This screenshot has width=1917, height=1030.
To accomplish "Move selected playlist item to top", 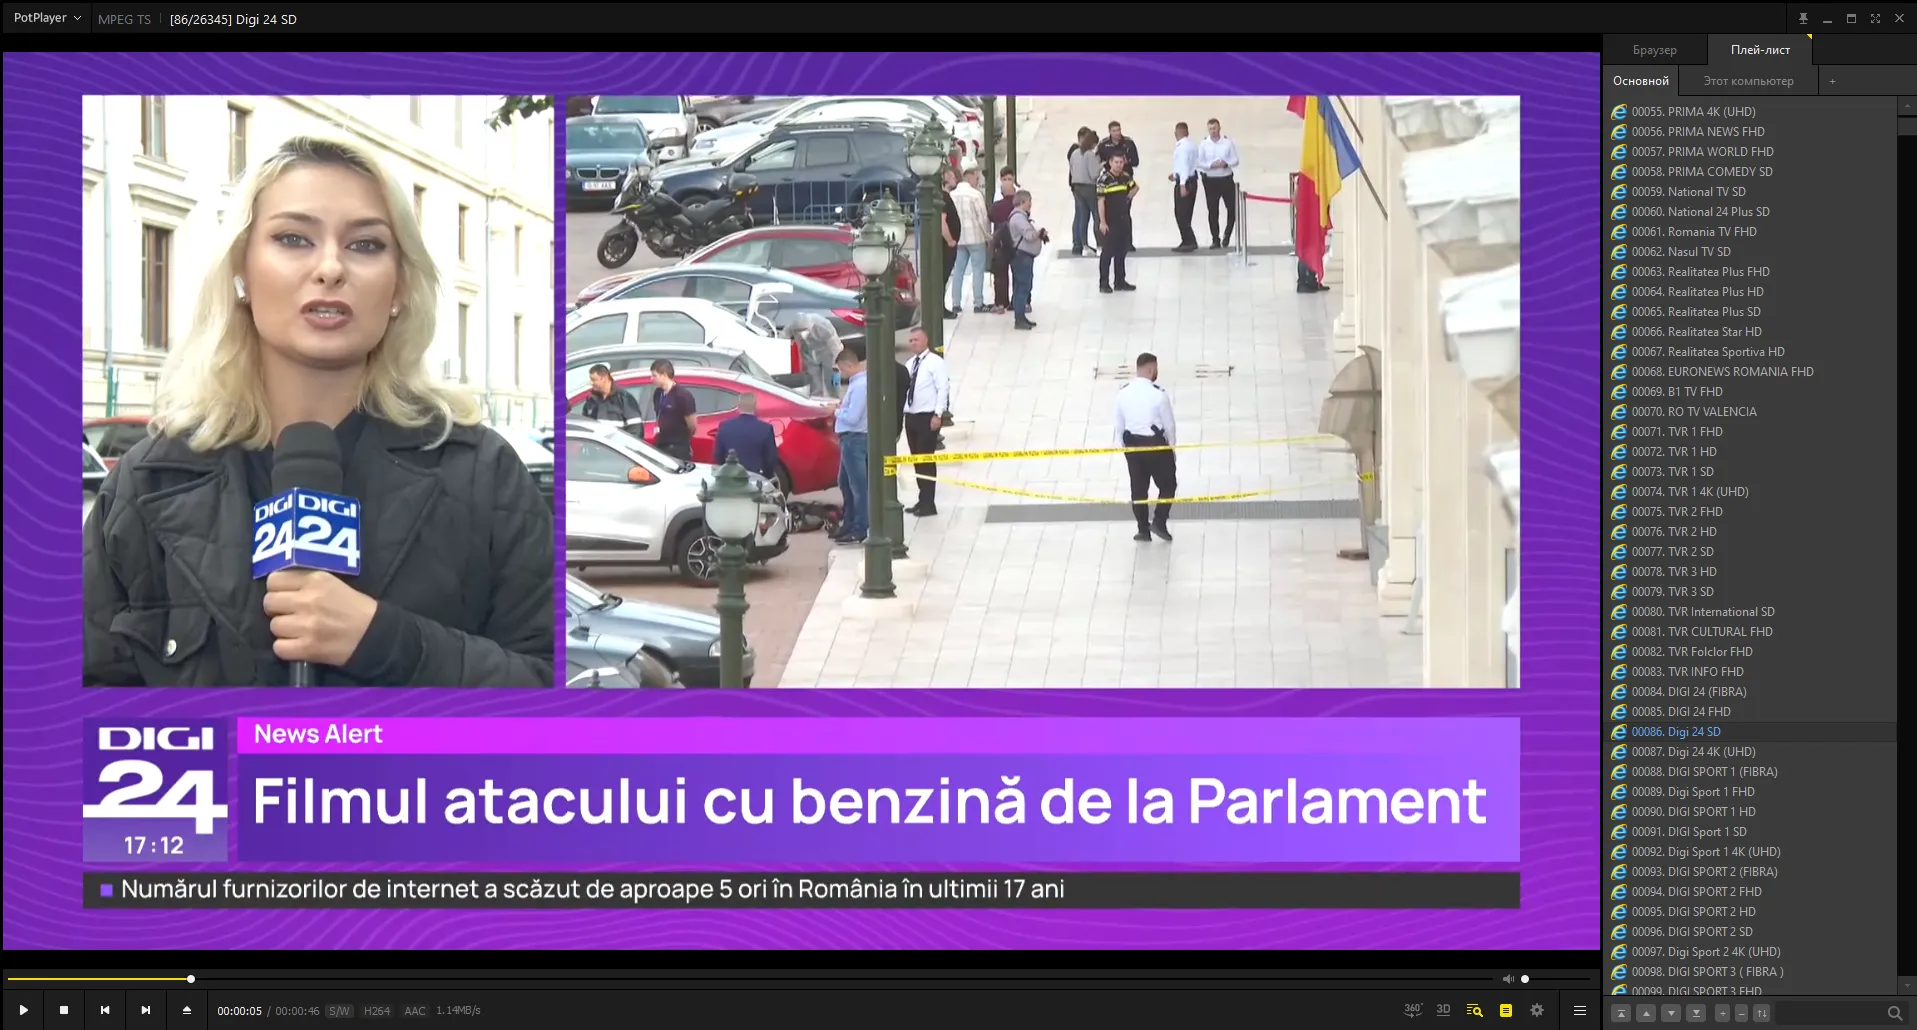I will click(x=1622, y=1013).
